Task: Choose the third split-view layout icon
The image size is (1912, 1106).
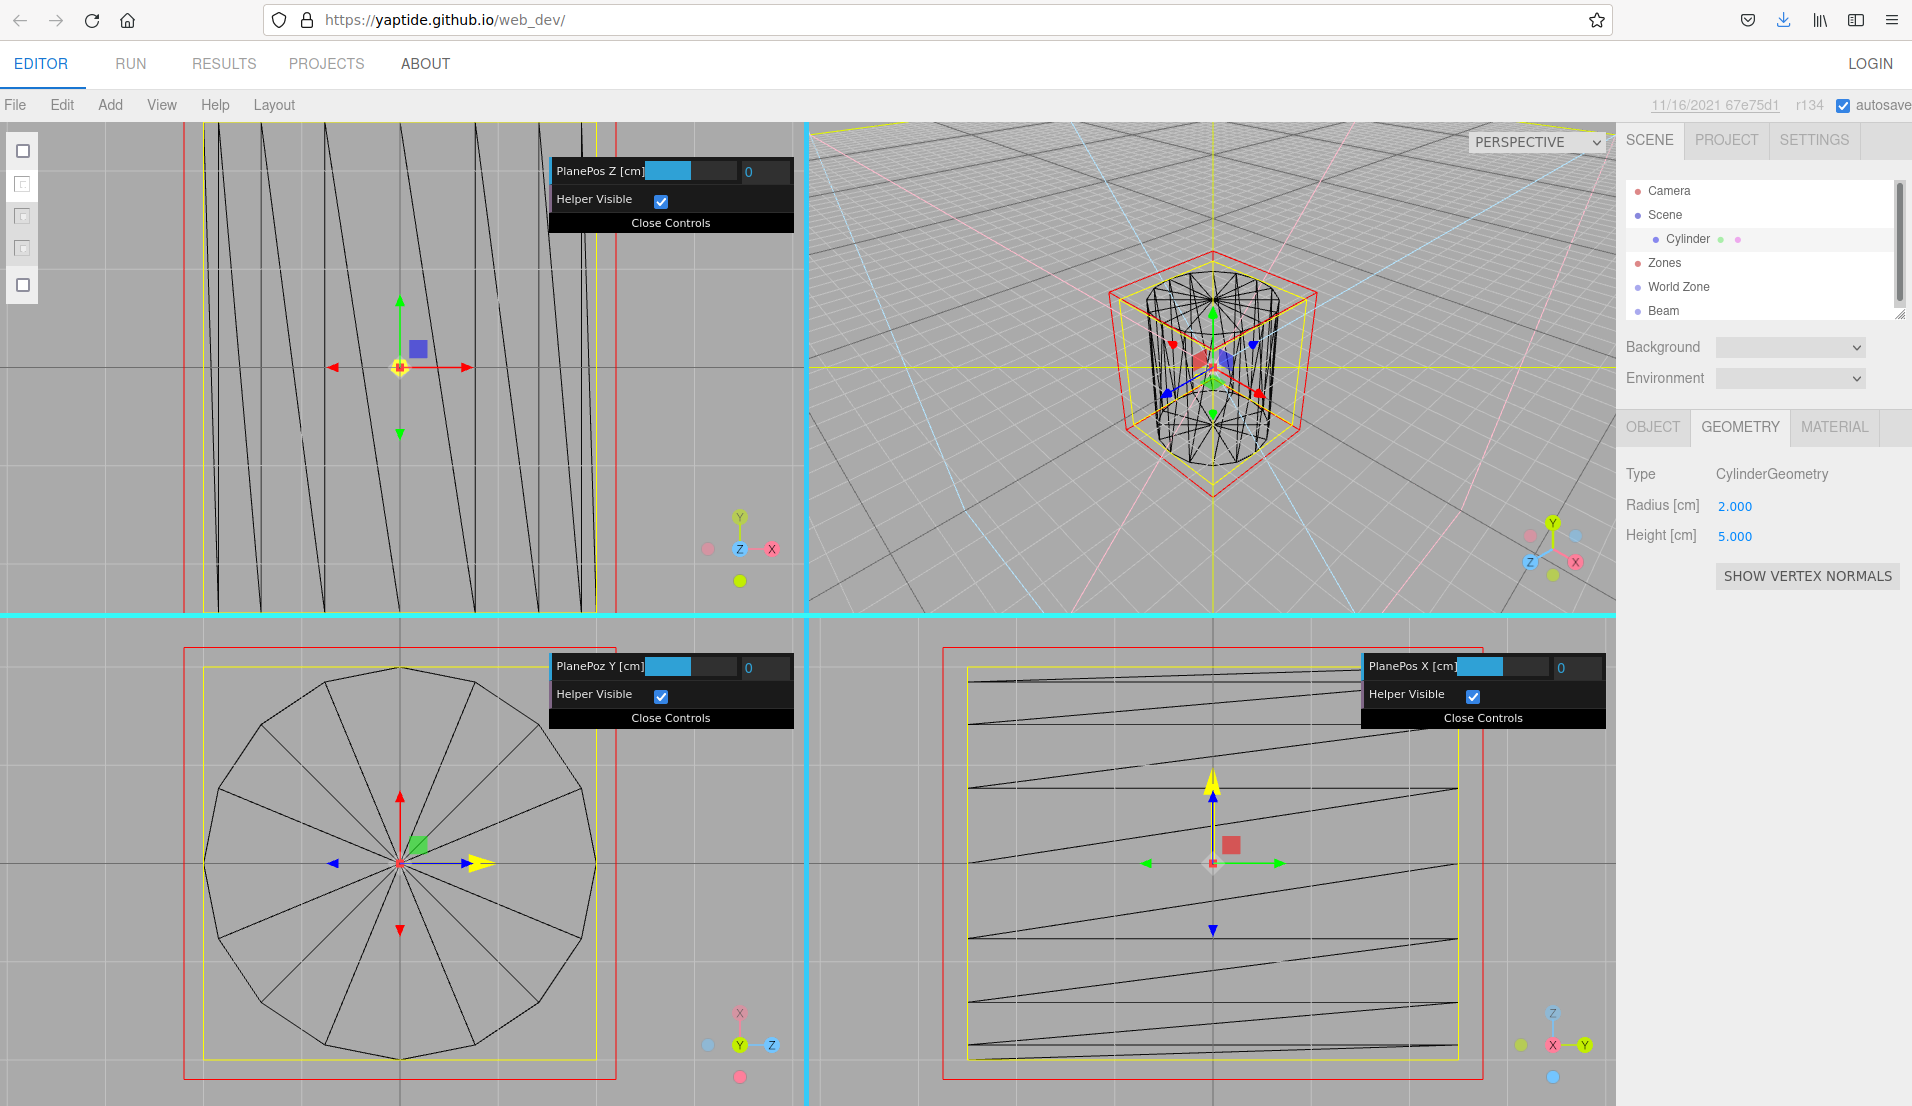Action: pyautogui.click(x=22, y=215)
